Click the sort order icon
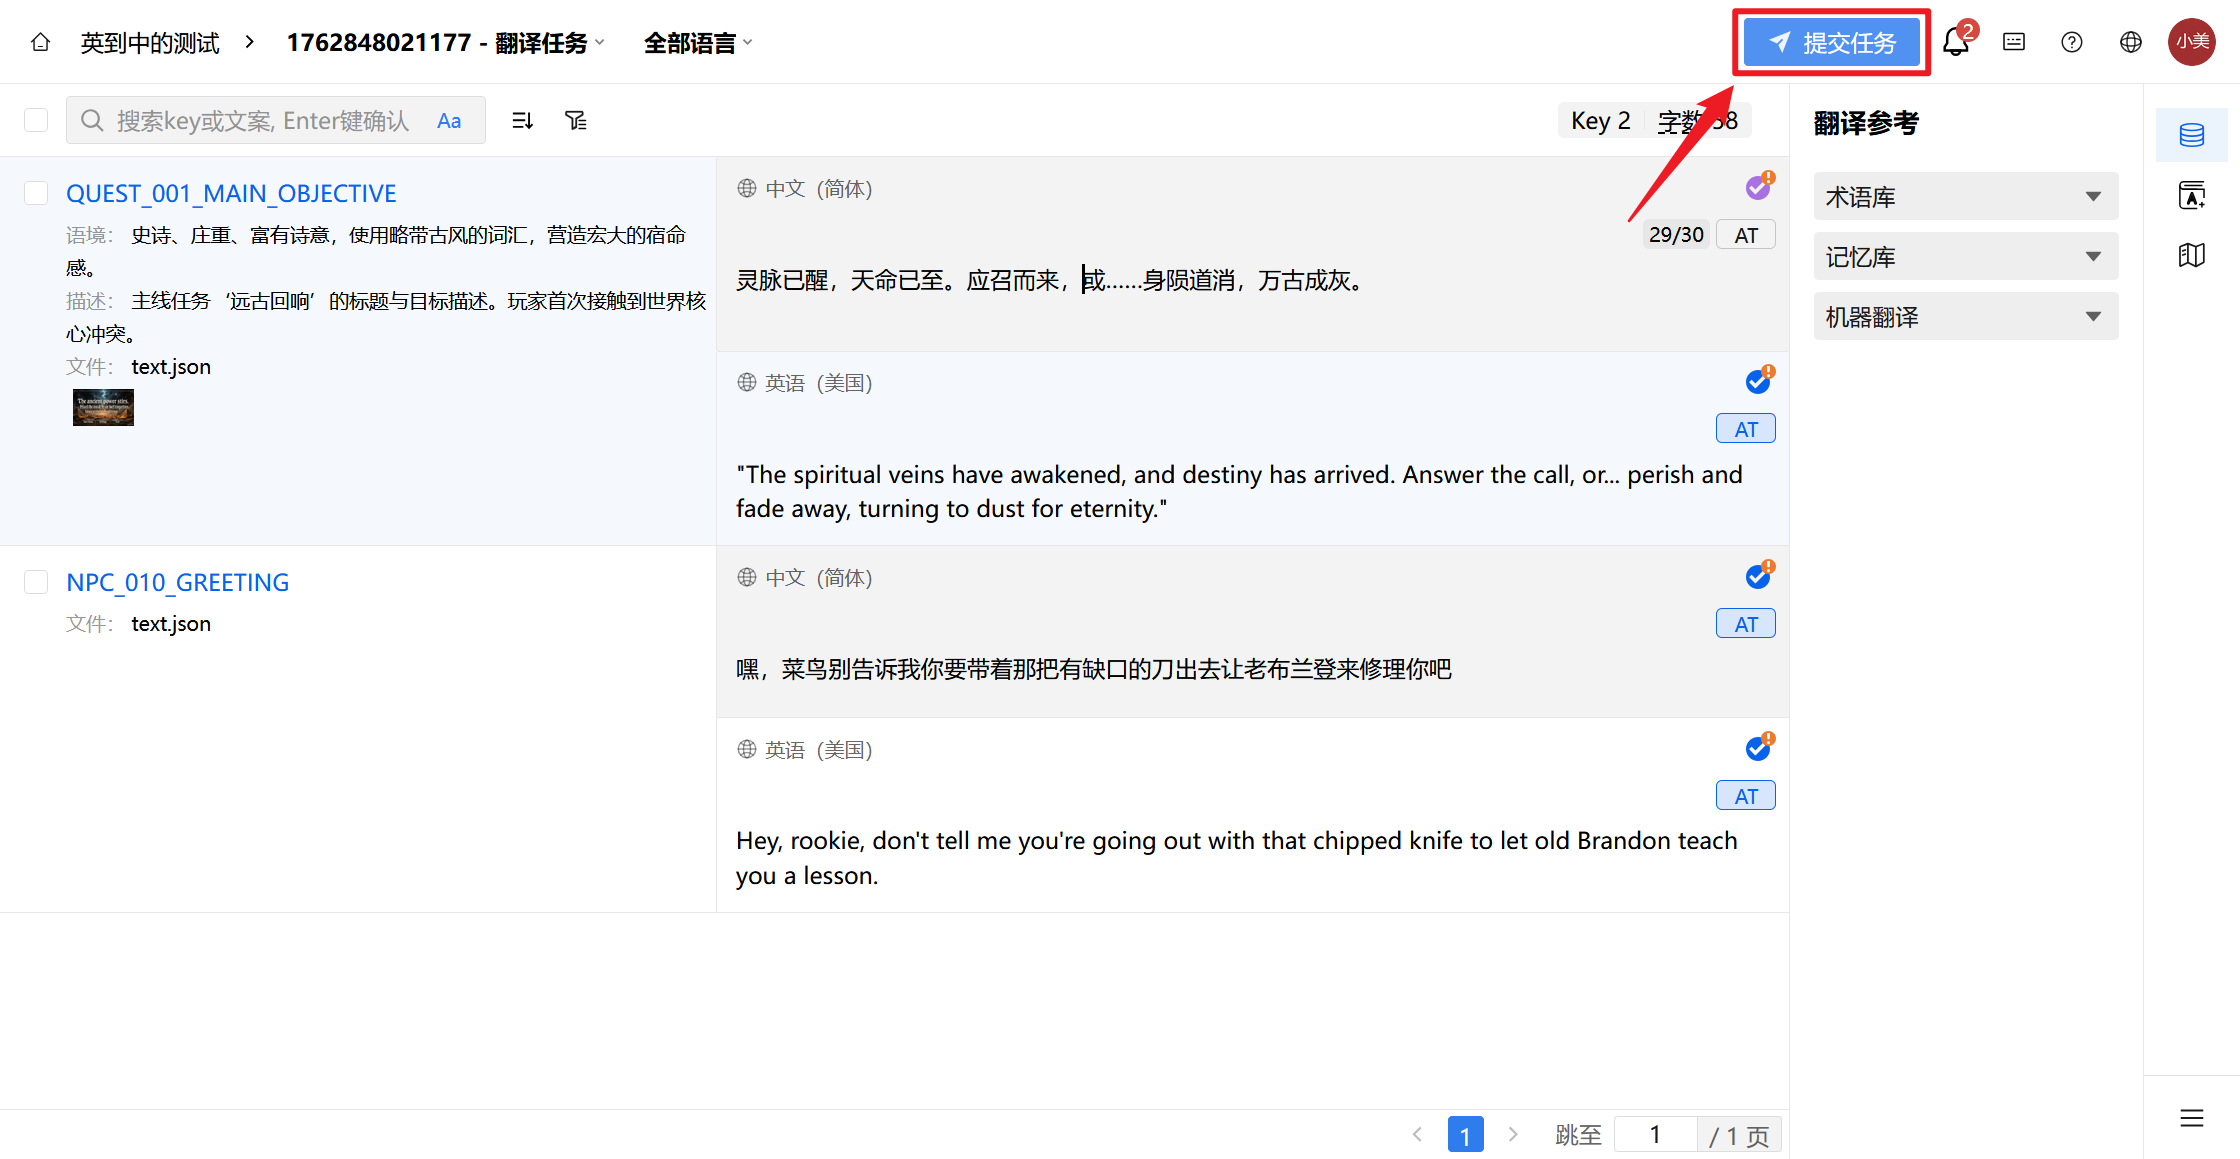This screenshot has width=2240, height=1159. [x=522, y=121]
